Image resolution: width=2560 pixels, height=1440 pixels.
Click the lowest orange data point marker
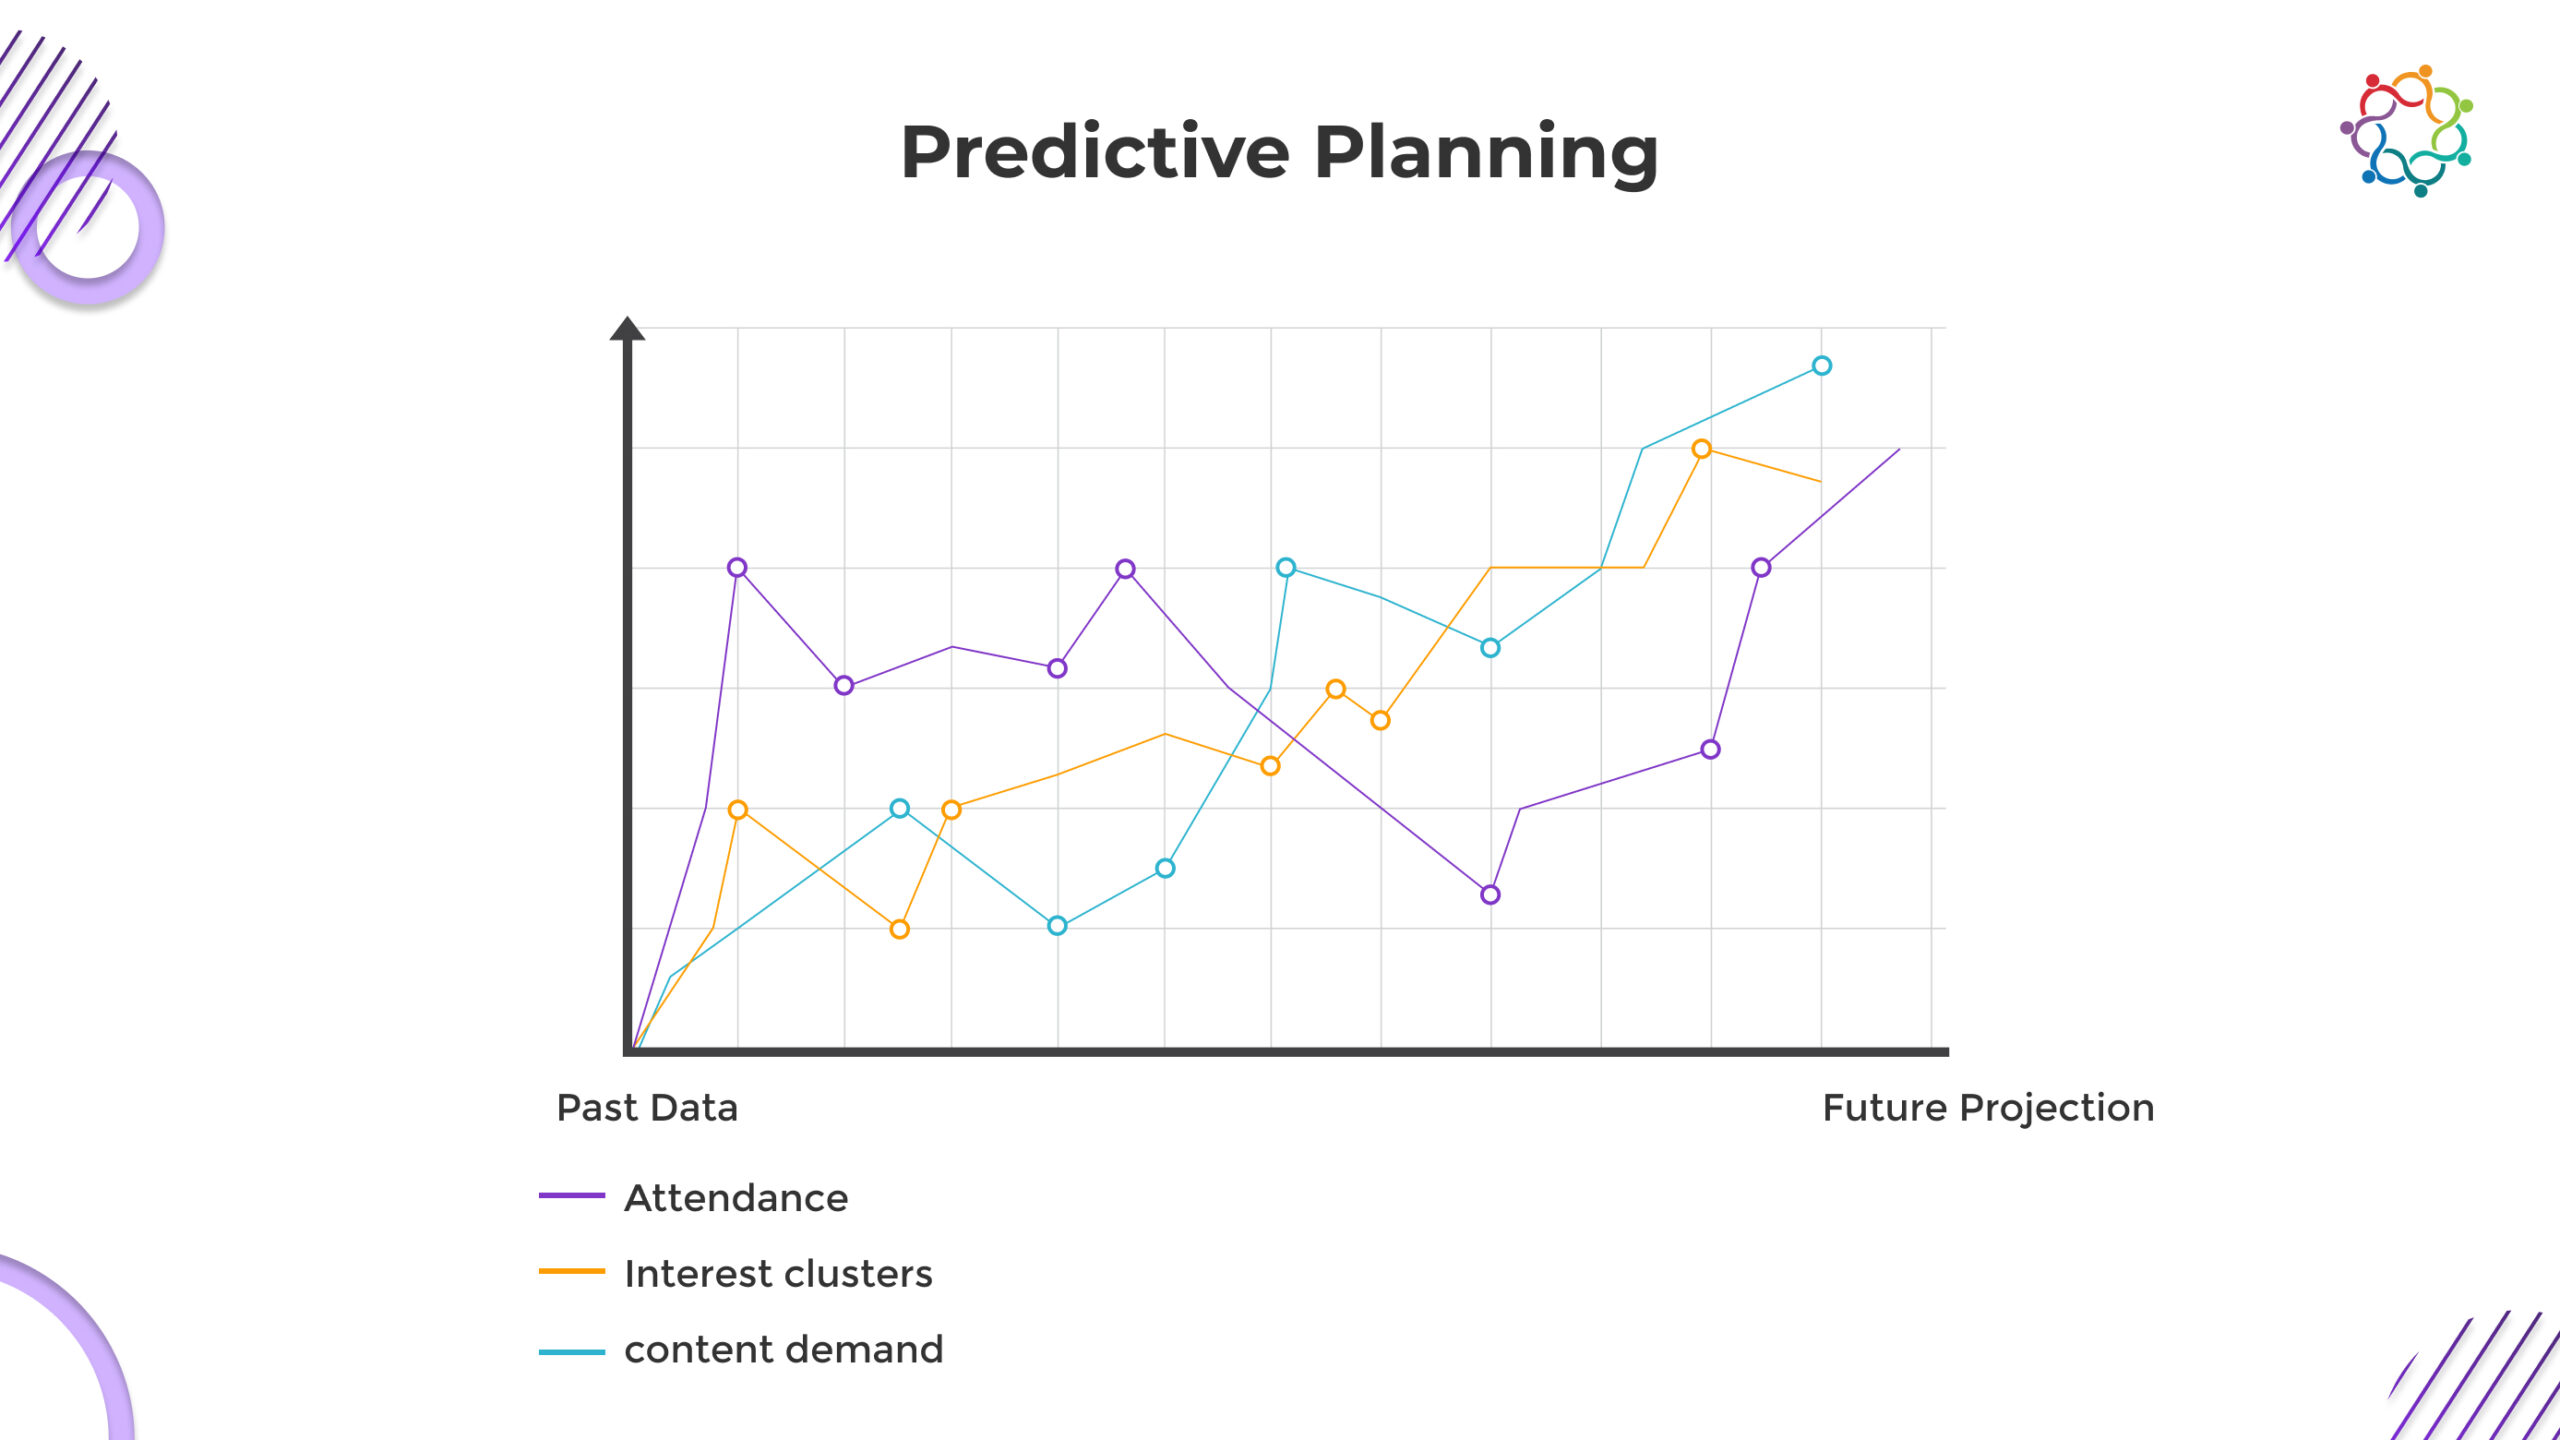pos(899,929)
